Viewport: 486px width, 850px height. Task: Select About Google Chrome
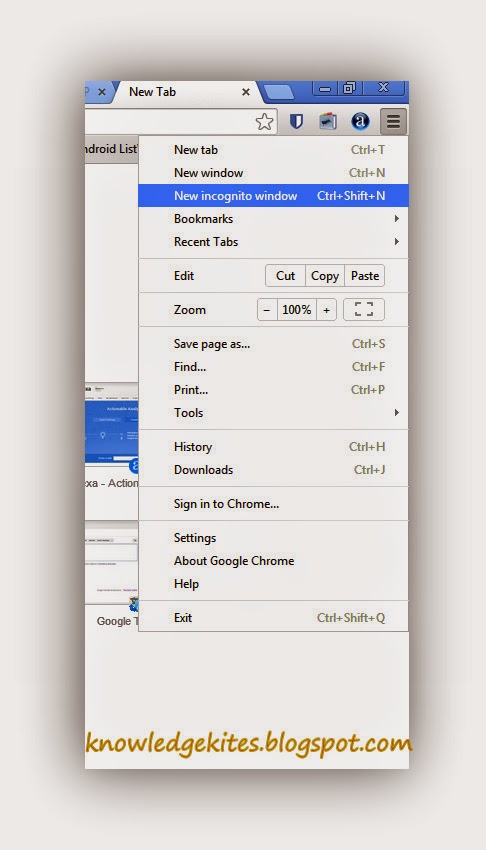point(274,561)
